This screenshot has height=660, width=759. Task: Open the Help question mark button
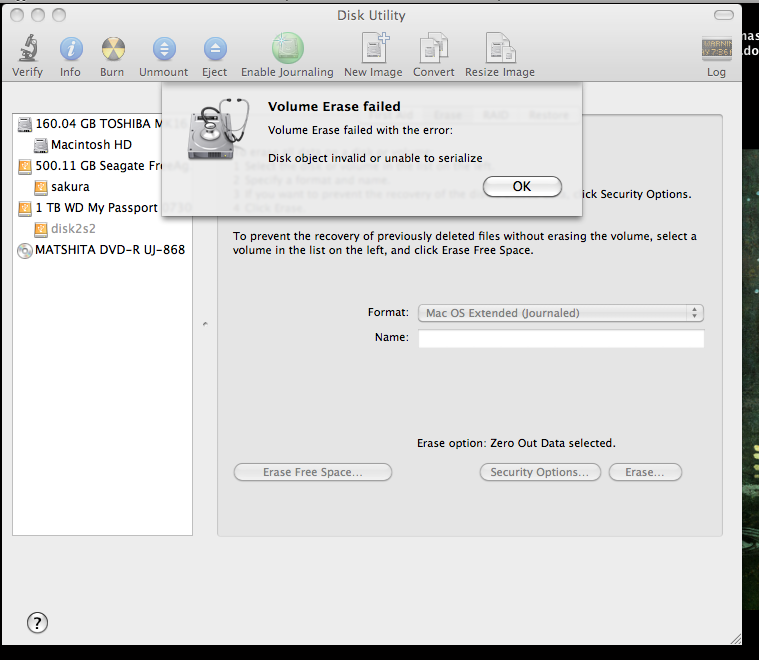click(x=37, y=623)
